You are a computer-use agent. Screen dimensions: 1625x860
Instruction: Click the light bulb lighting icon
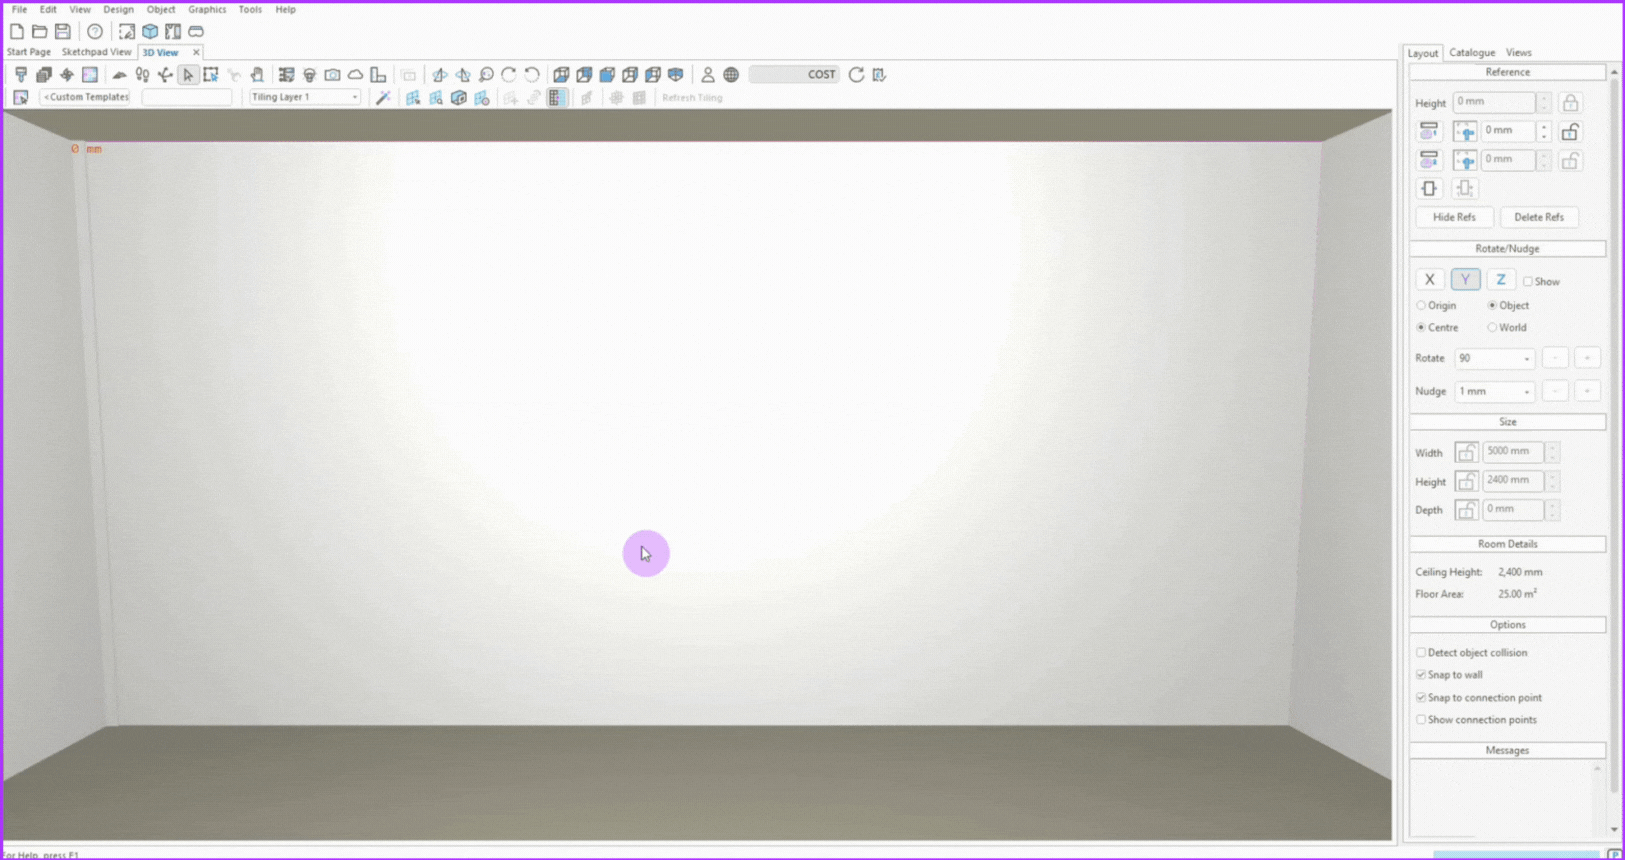click(x=309, y=75)
